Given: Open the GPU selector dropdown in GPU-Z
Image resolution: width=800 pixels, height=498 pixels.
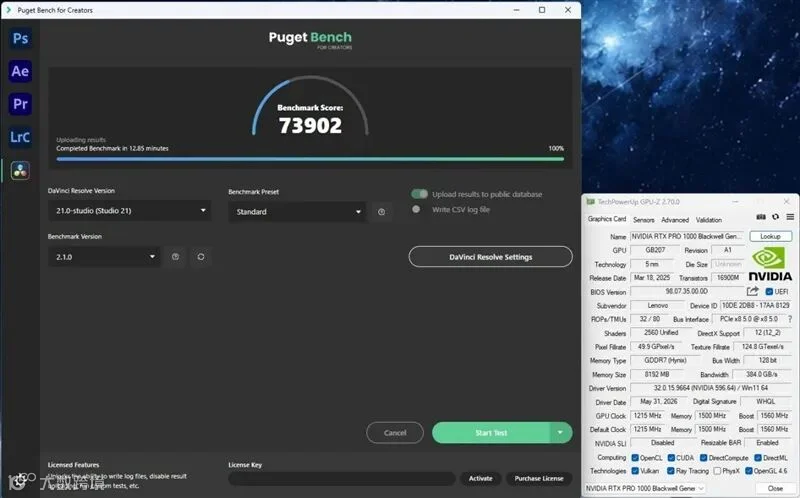Looking at the screenshot, I should 645,488.
